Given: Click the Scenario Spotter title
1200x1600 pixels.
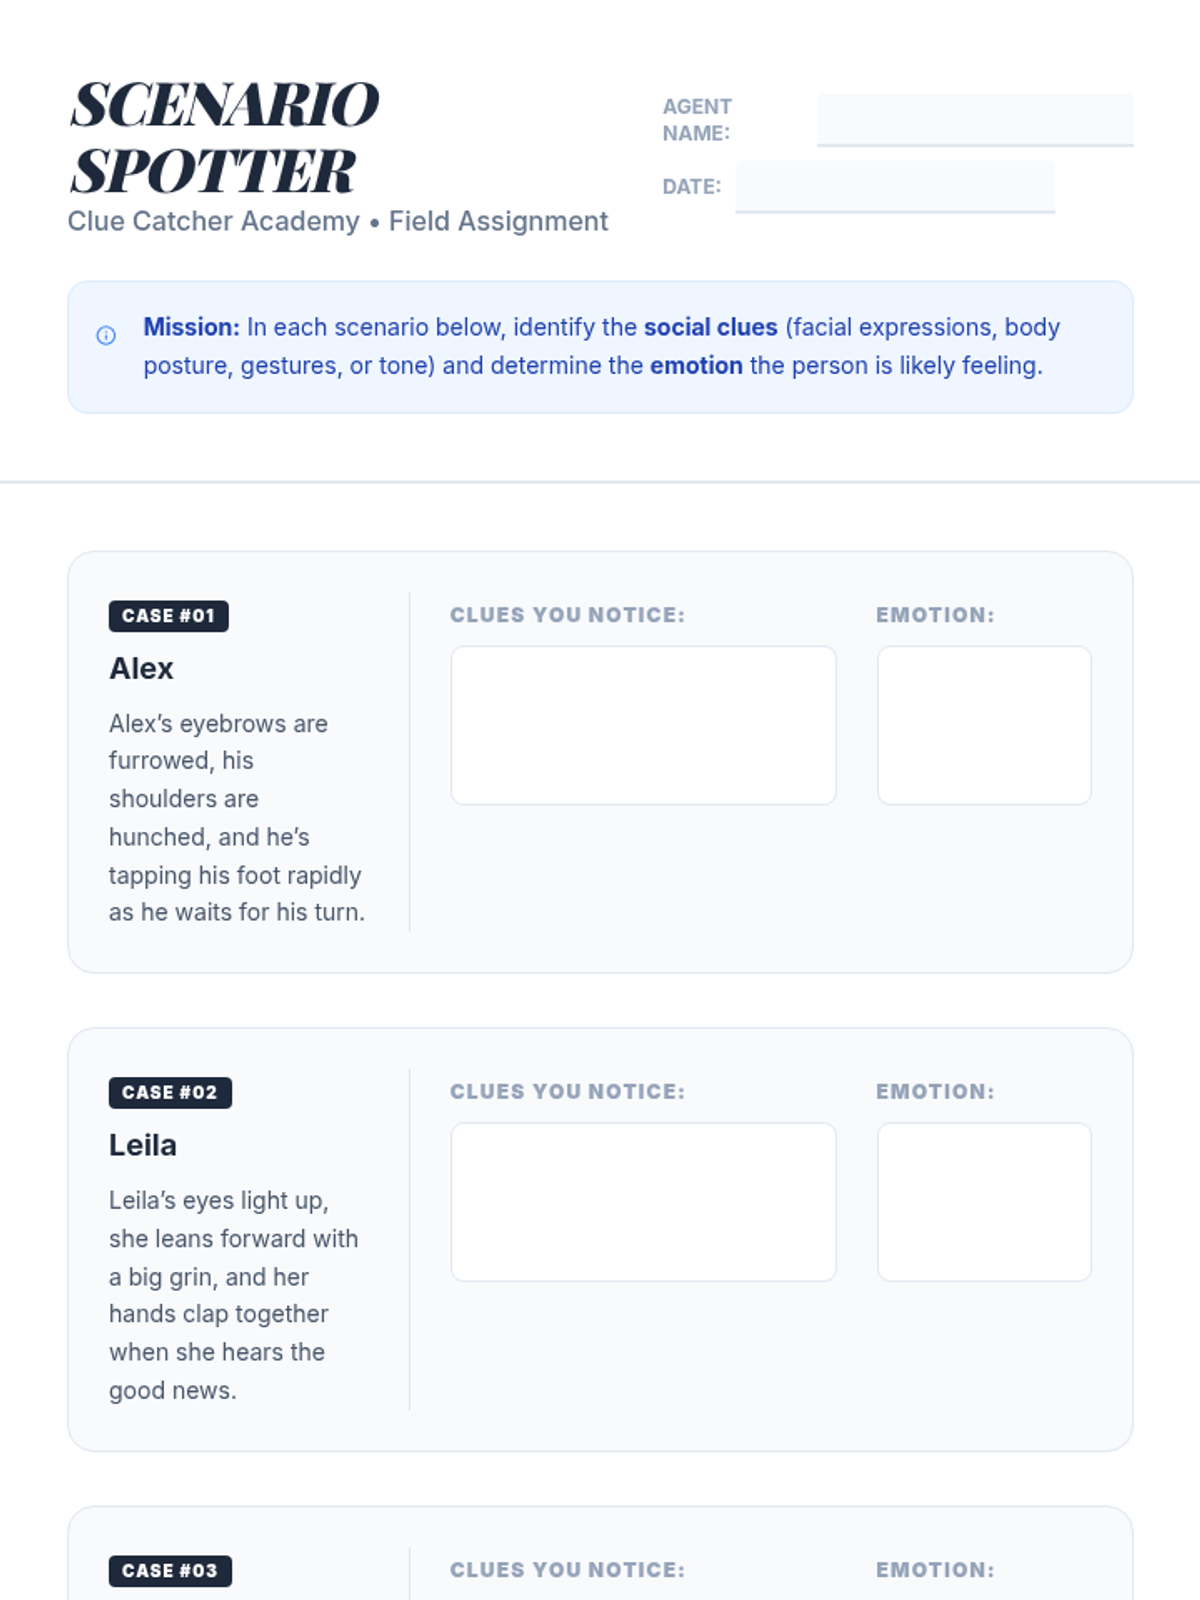Looking at the screenshot, I should coord(224,137).
